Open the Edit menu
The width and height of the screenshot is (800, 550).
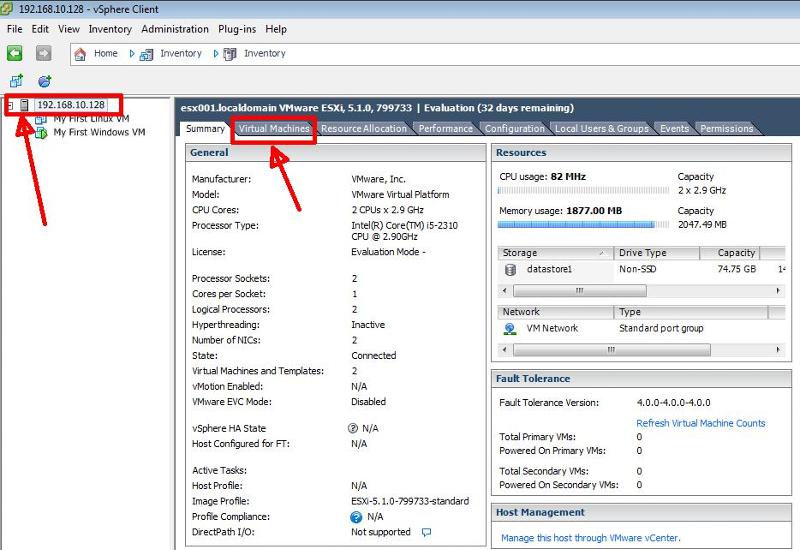pyautogui.click(x=40, y=29)
